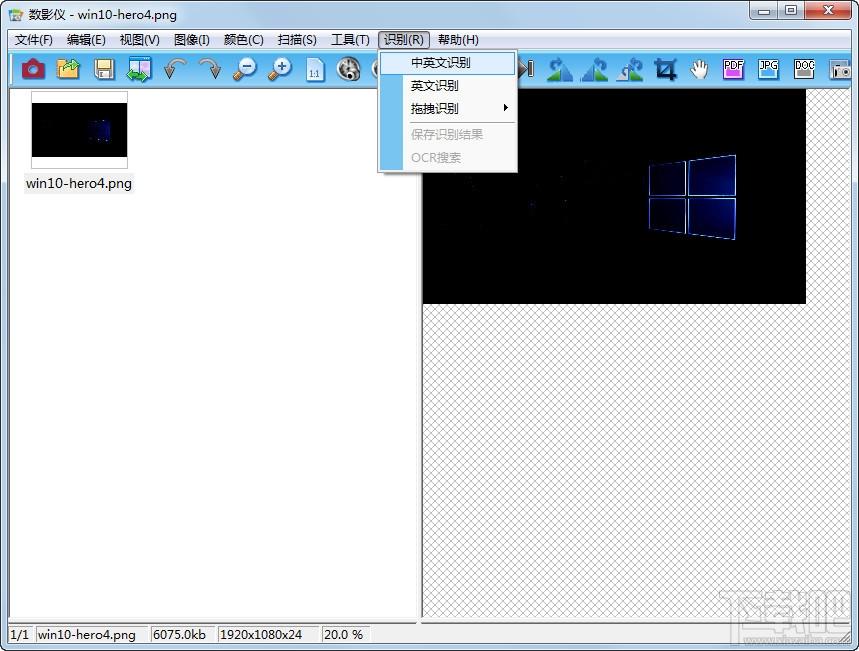Export to JPG via toolbar icon
The image size is (859, 651).
point(769,70)
